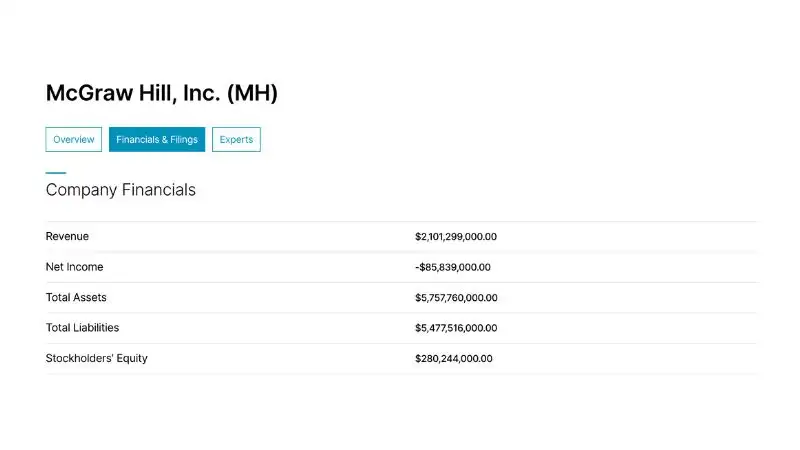The width and height of the screenshot is (800, 450).
Task: Click the McGraw Hill, Inc. (MH) heading
Action: point(162,93)
